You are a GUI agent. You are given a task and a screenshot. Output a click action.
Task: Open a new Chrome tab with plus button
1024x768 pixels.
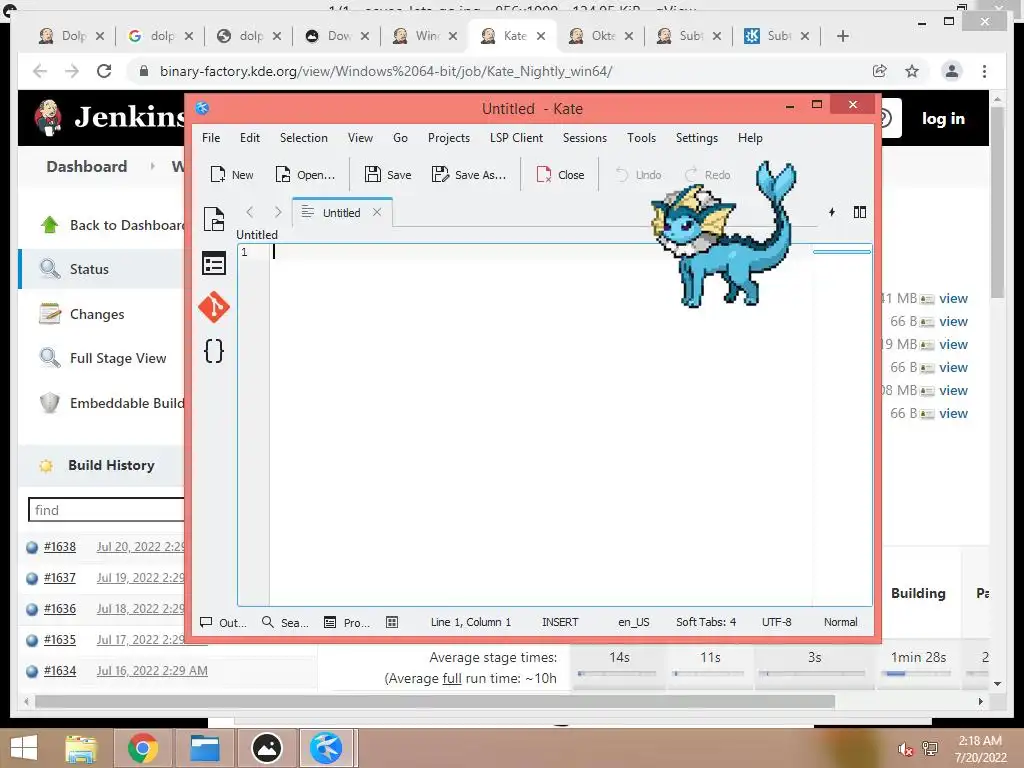click(842, 36)
